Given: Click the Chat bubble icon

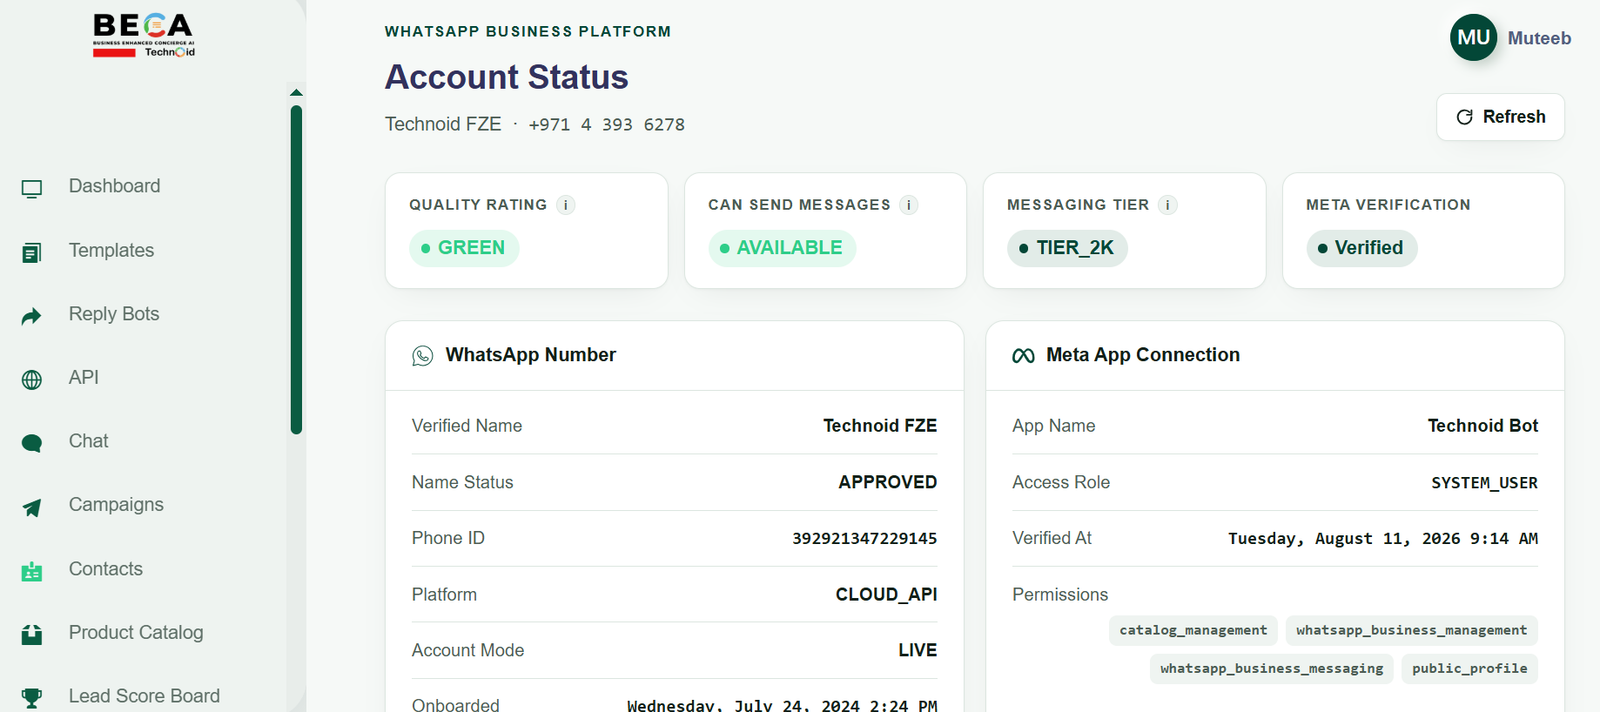Looking at the screenshot, I should click(32, 443).
